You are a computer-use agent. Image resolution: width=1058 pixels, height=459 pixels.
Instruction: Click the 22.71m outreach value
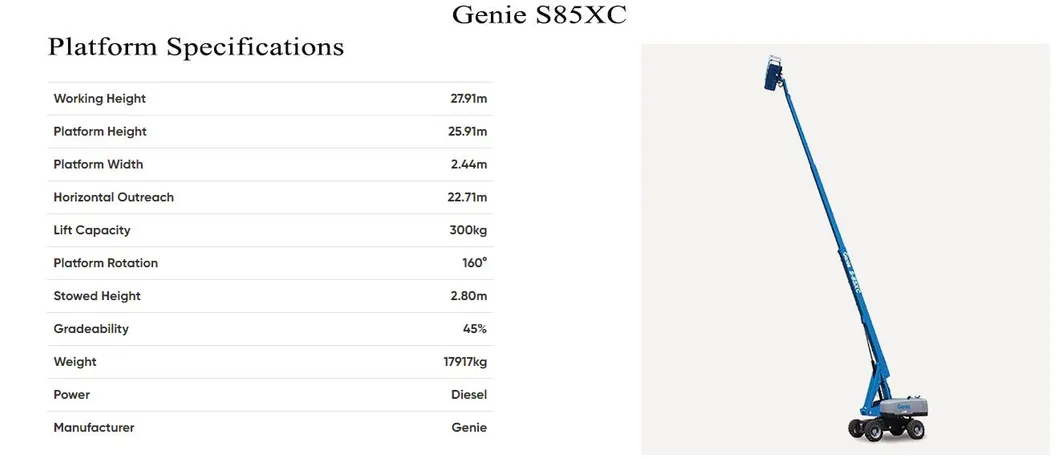coord(467,198)
